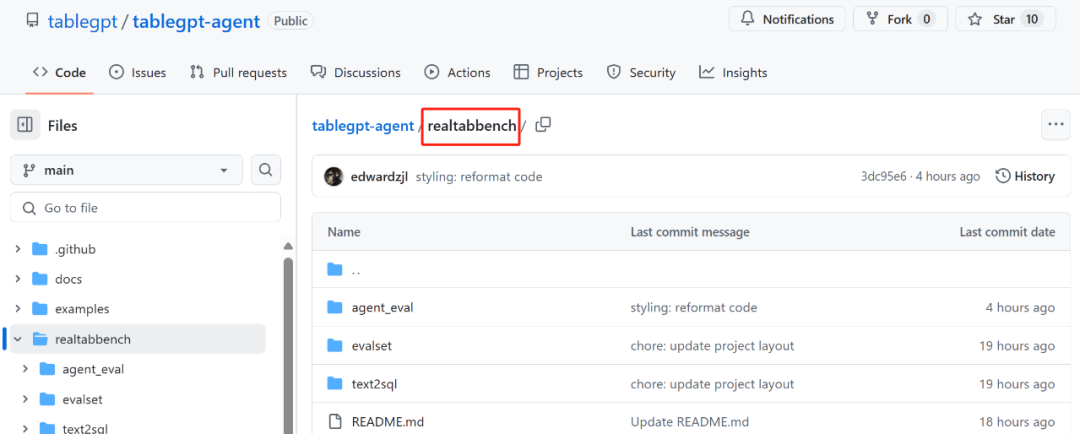
Task: Fork the repository
Action: pos(900,19)
